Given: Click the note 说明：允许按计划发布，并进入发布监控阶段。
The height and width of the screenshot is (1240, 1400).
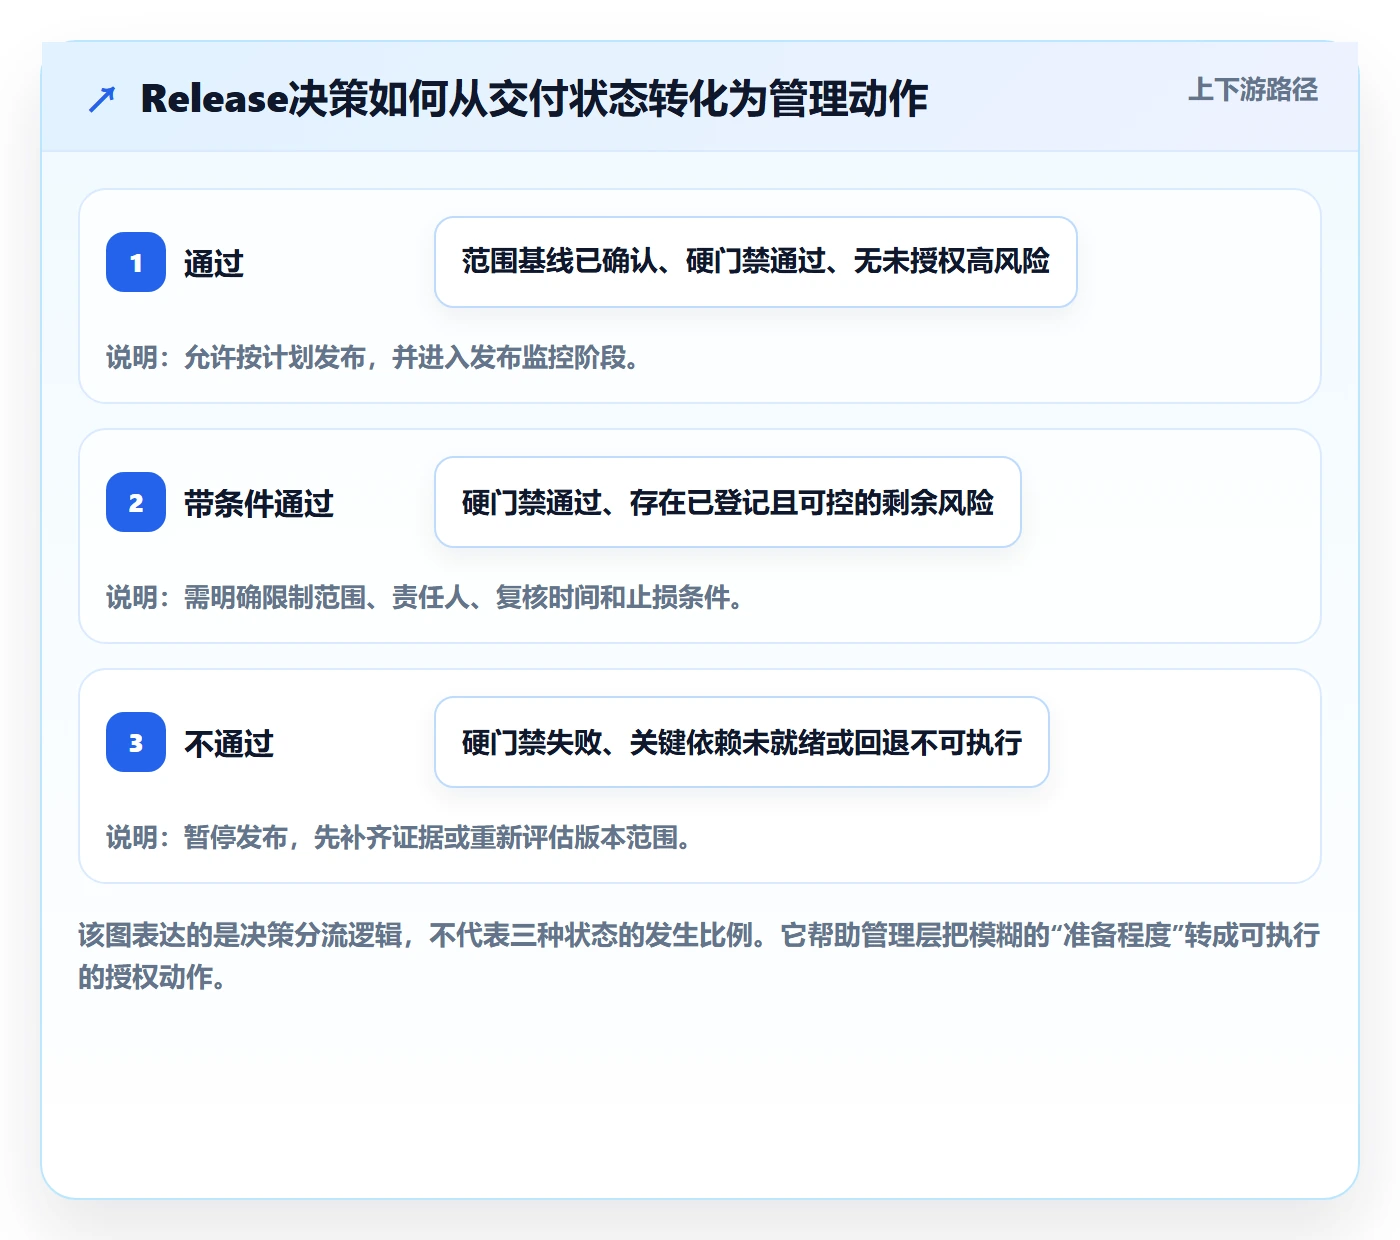Looking at the screenshot, I should click(x=373, y=357).
